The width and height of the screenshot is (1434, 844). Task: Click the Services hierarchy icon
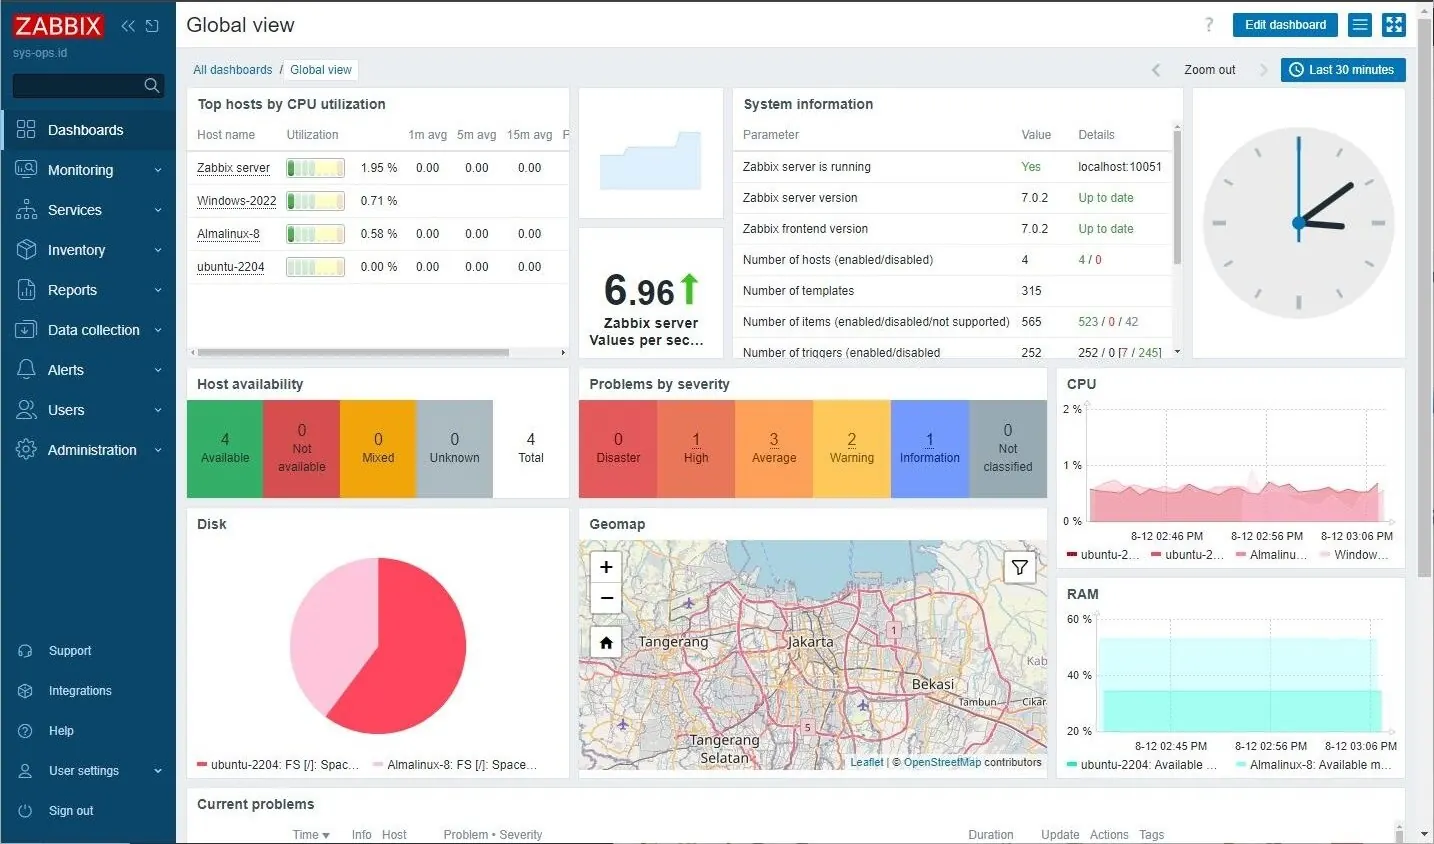(26, 209)
